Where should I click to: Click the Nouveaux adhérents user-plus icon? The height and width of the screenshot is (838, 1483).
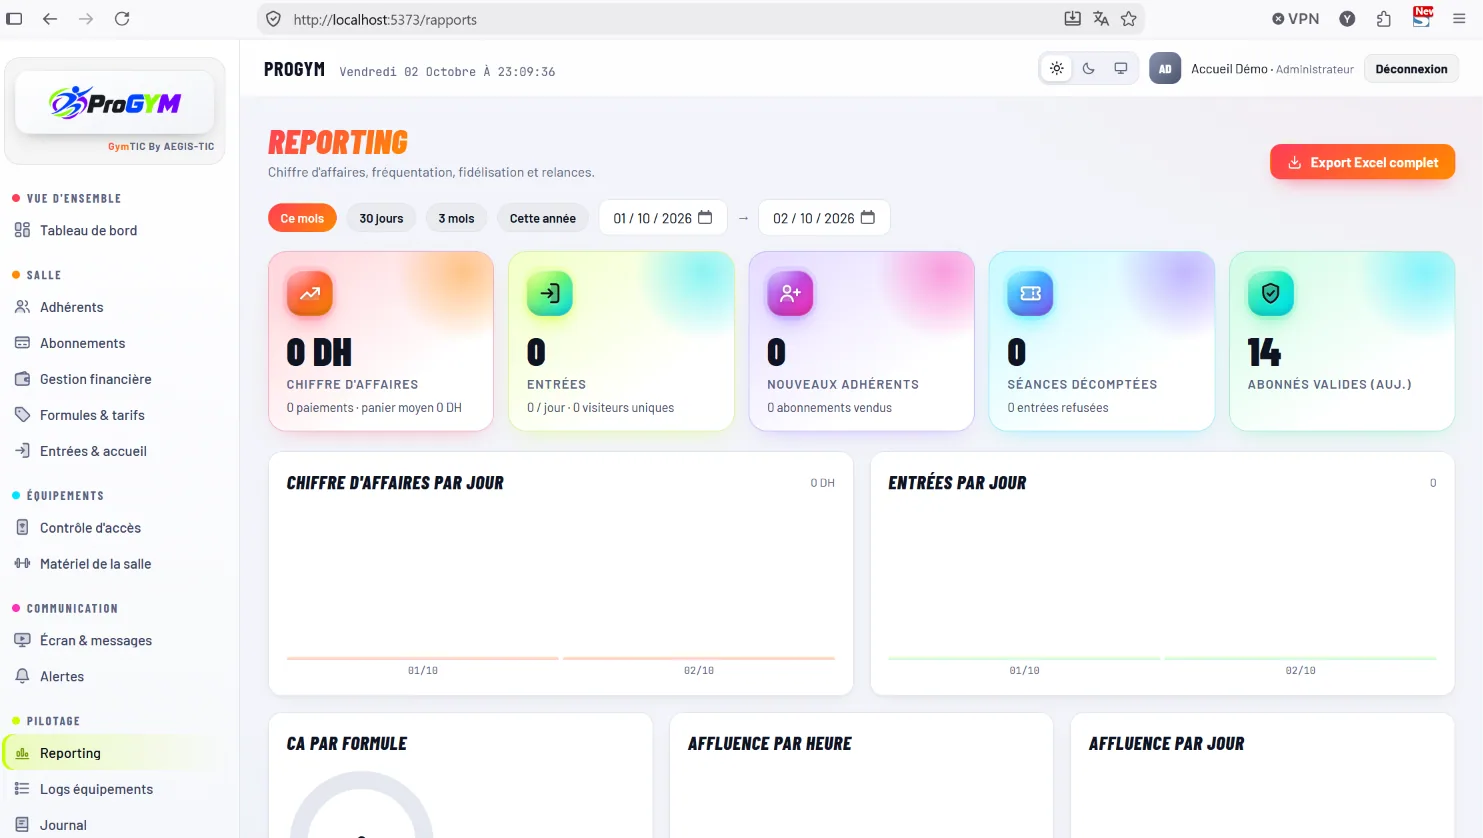point(790,294)
